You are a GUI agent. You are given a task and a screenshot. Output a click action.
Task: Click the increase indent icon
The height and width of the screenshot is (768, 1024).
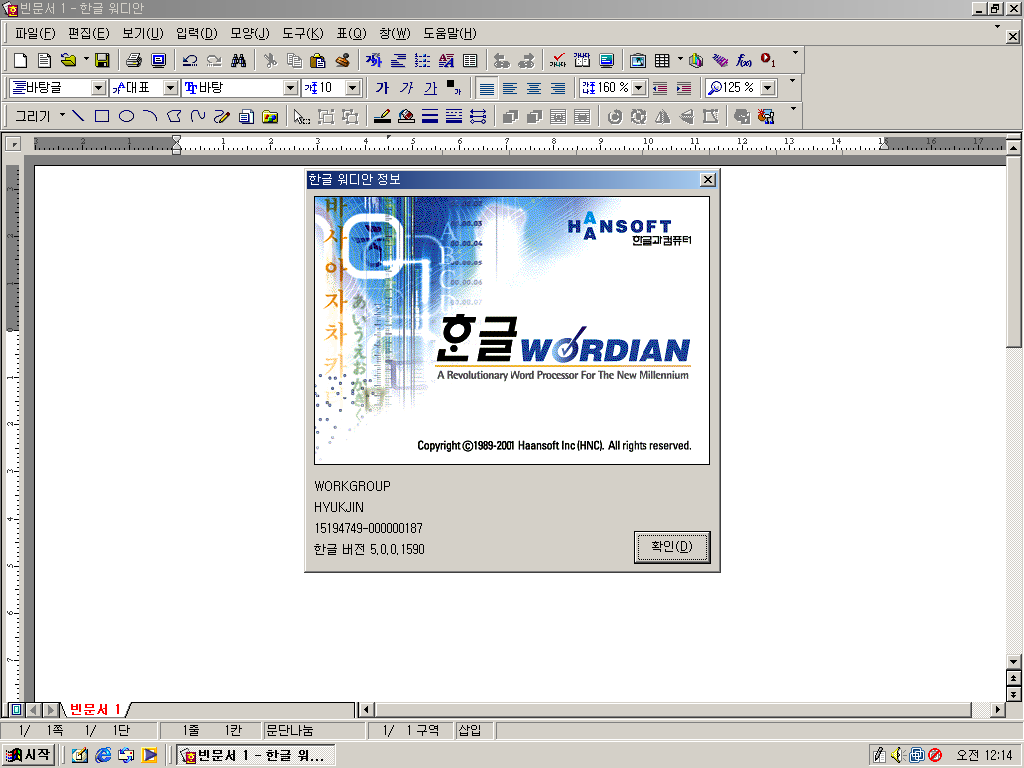pos(684,88)
